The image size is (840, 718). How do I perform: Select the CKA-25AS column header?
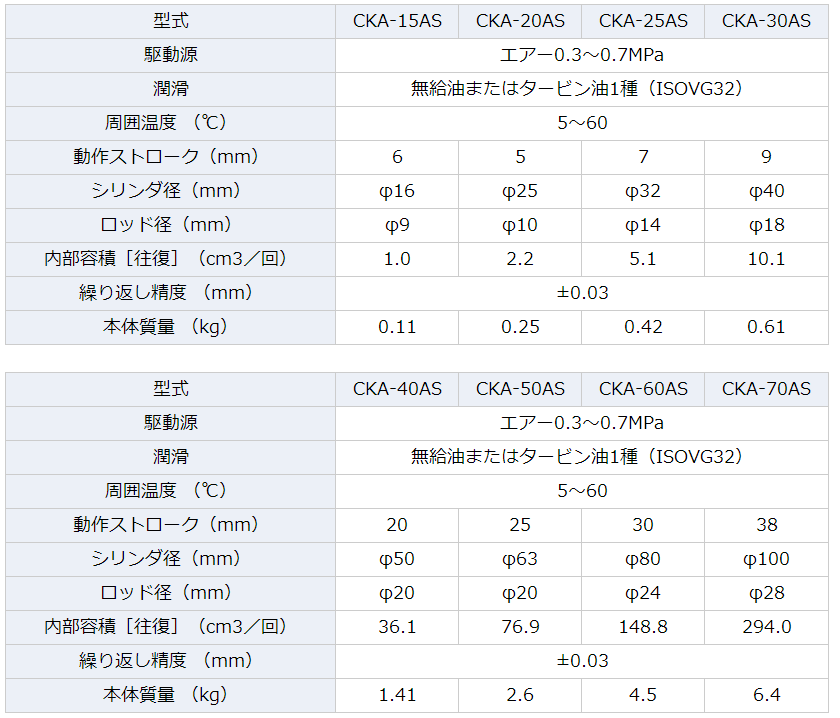click(x=643, y=21)
